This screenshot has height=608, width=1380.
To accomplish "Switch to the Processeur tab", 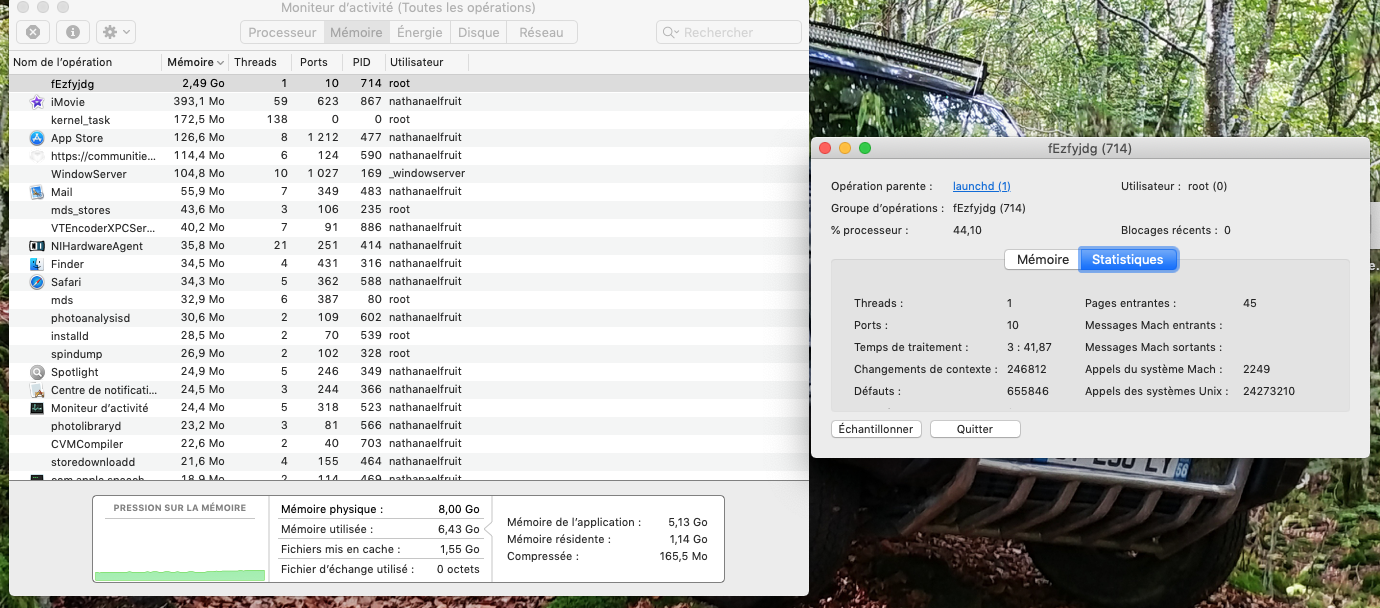I will (x=282, y=32).
